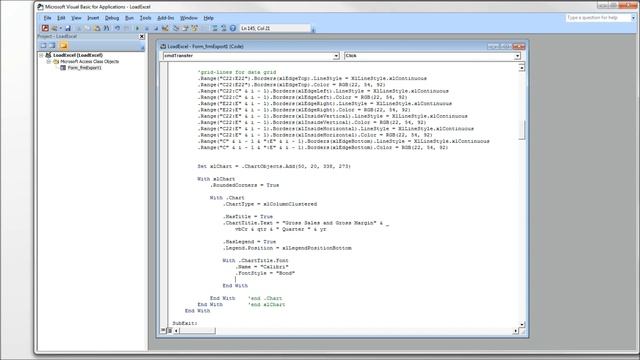
Task: Open the File menu
Action: (x=47, y=18)
